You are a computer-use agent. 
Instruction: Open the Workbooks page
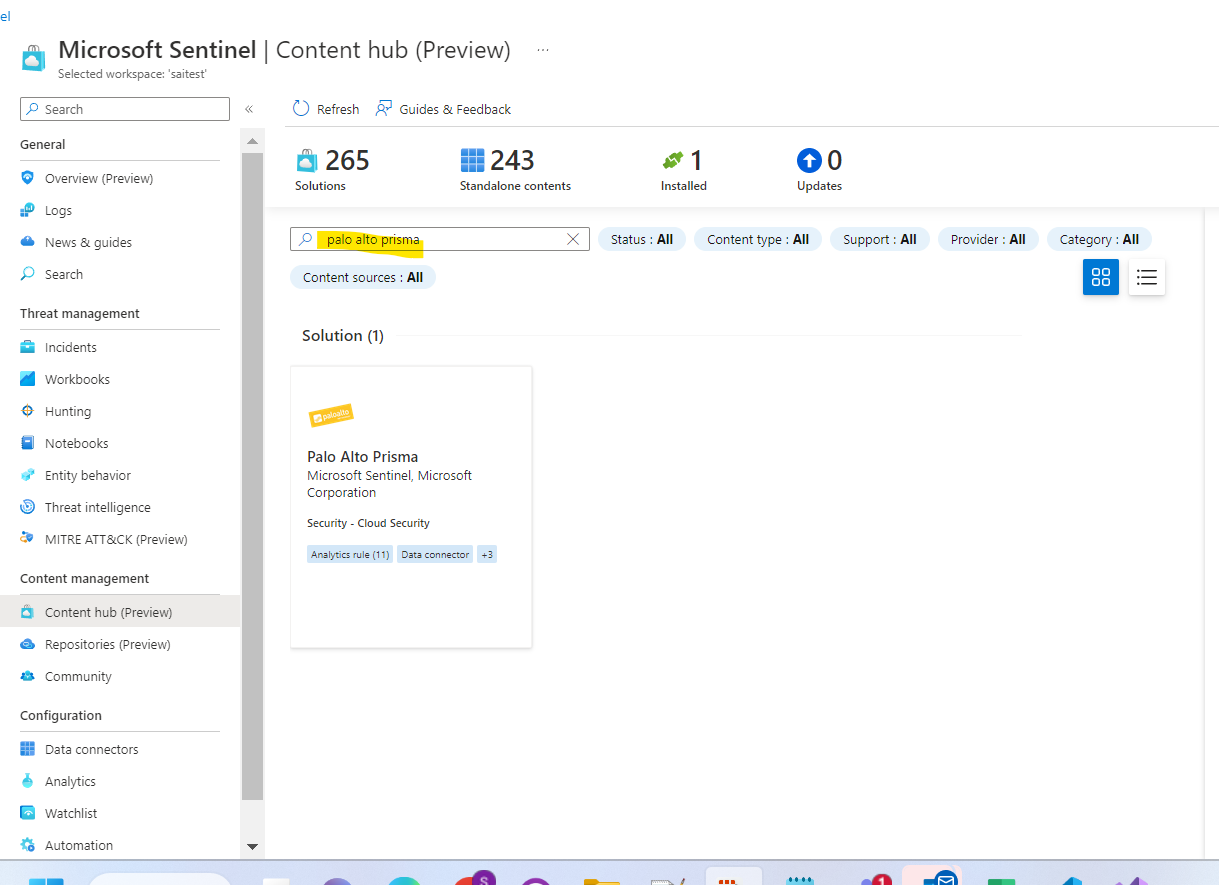(x=78, y=378)
